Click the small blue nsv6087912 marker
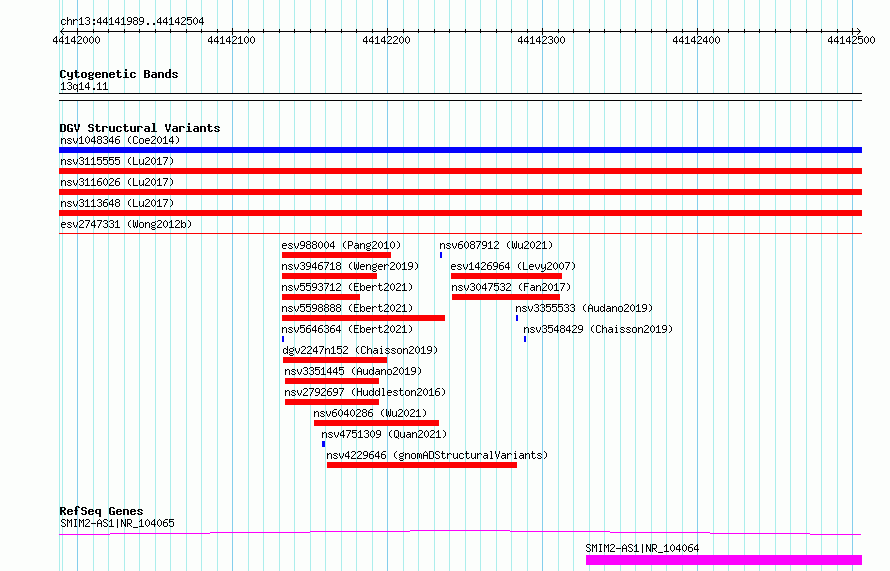890x571 pixels. tap(441, 255)
